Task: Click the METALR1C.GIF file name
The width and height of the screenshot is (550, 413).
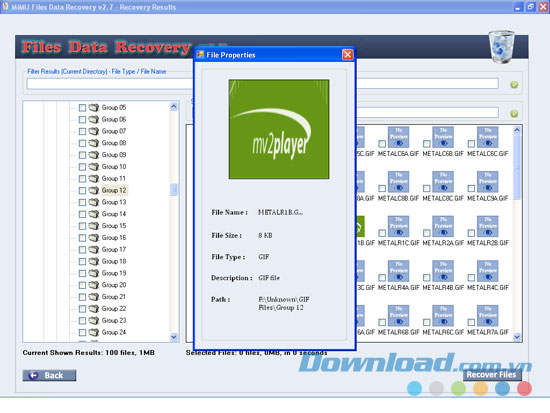Action: pos(398,243)
